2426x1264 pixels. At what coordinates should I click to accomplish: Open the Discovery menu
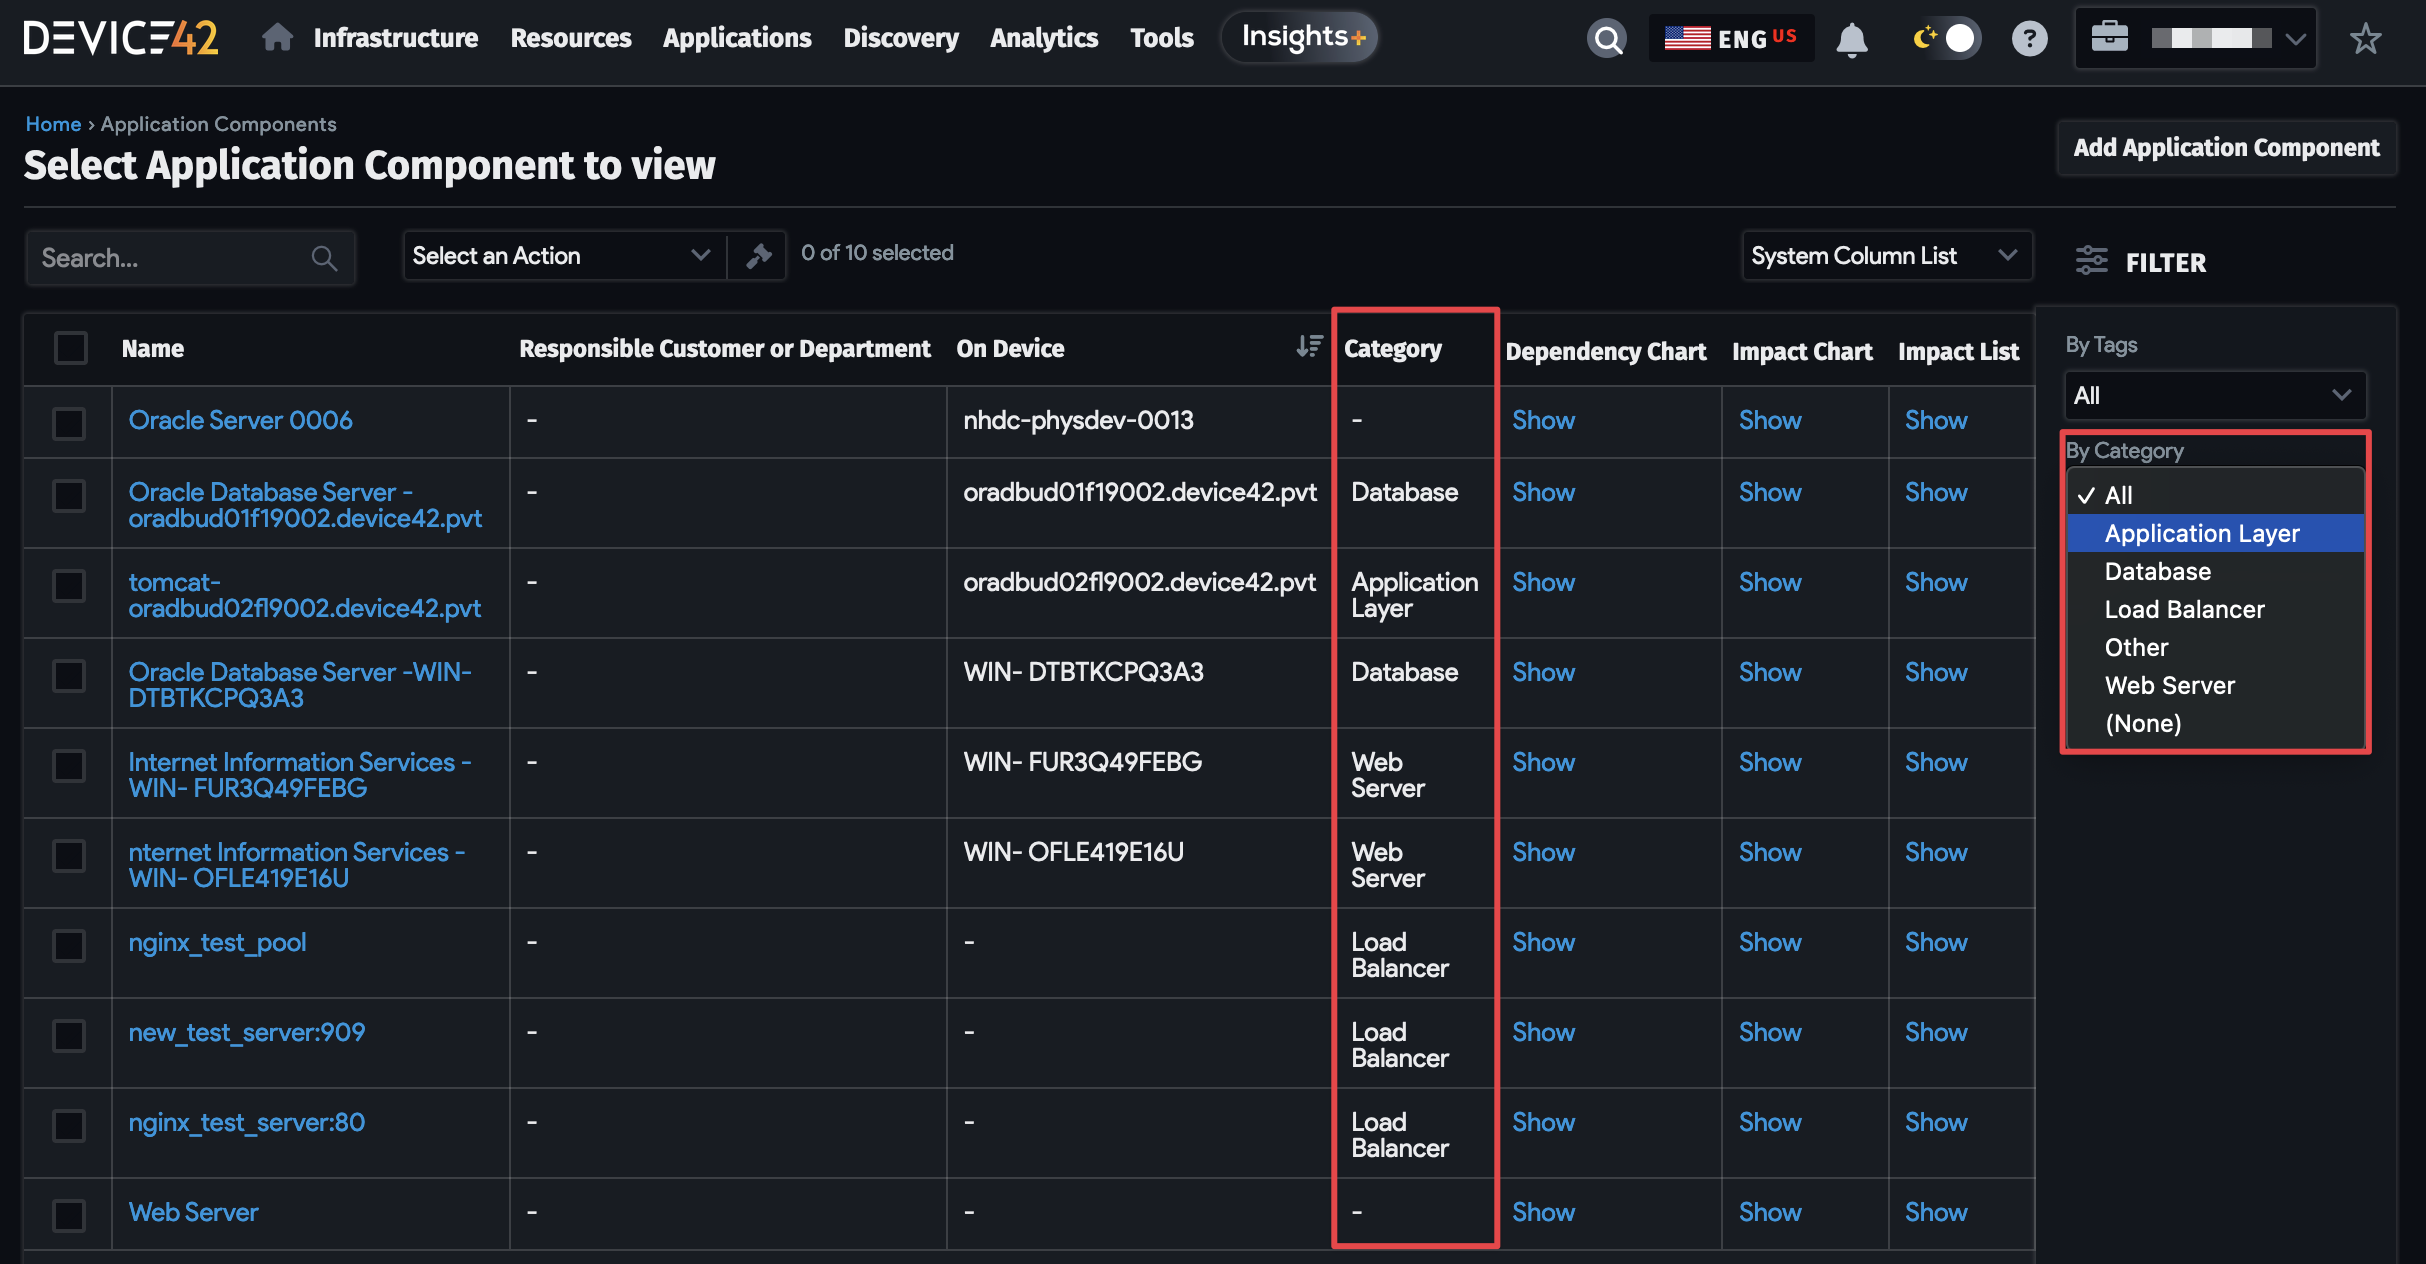pos(900,38)
